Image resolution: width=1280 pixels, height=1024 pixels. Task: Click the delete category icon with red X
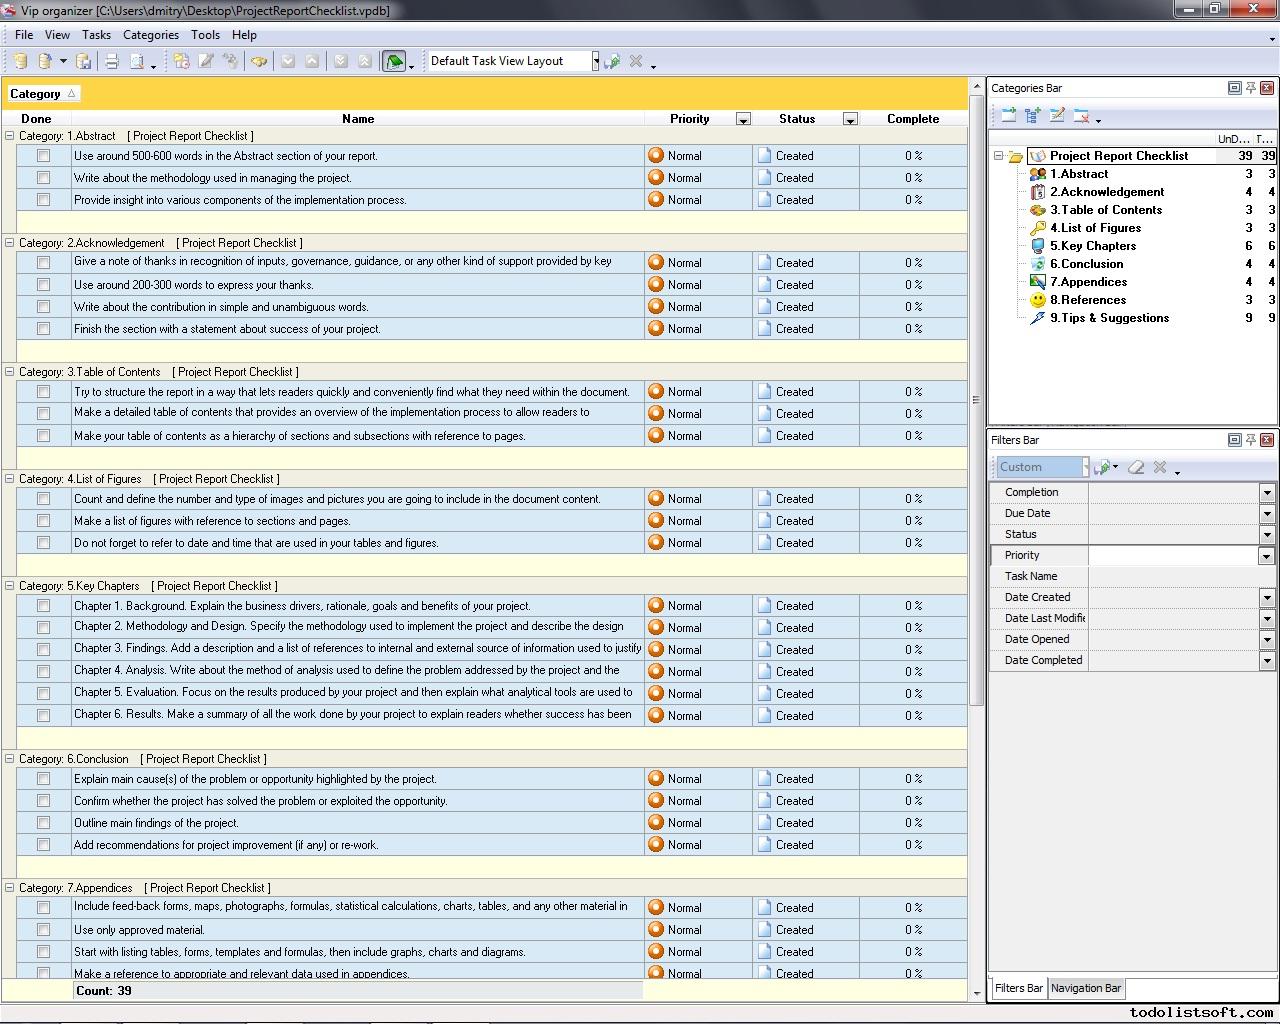click(1081, 116)
